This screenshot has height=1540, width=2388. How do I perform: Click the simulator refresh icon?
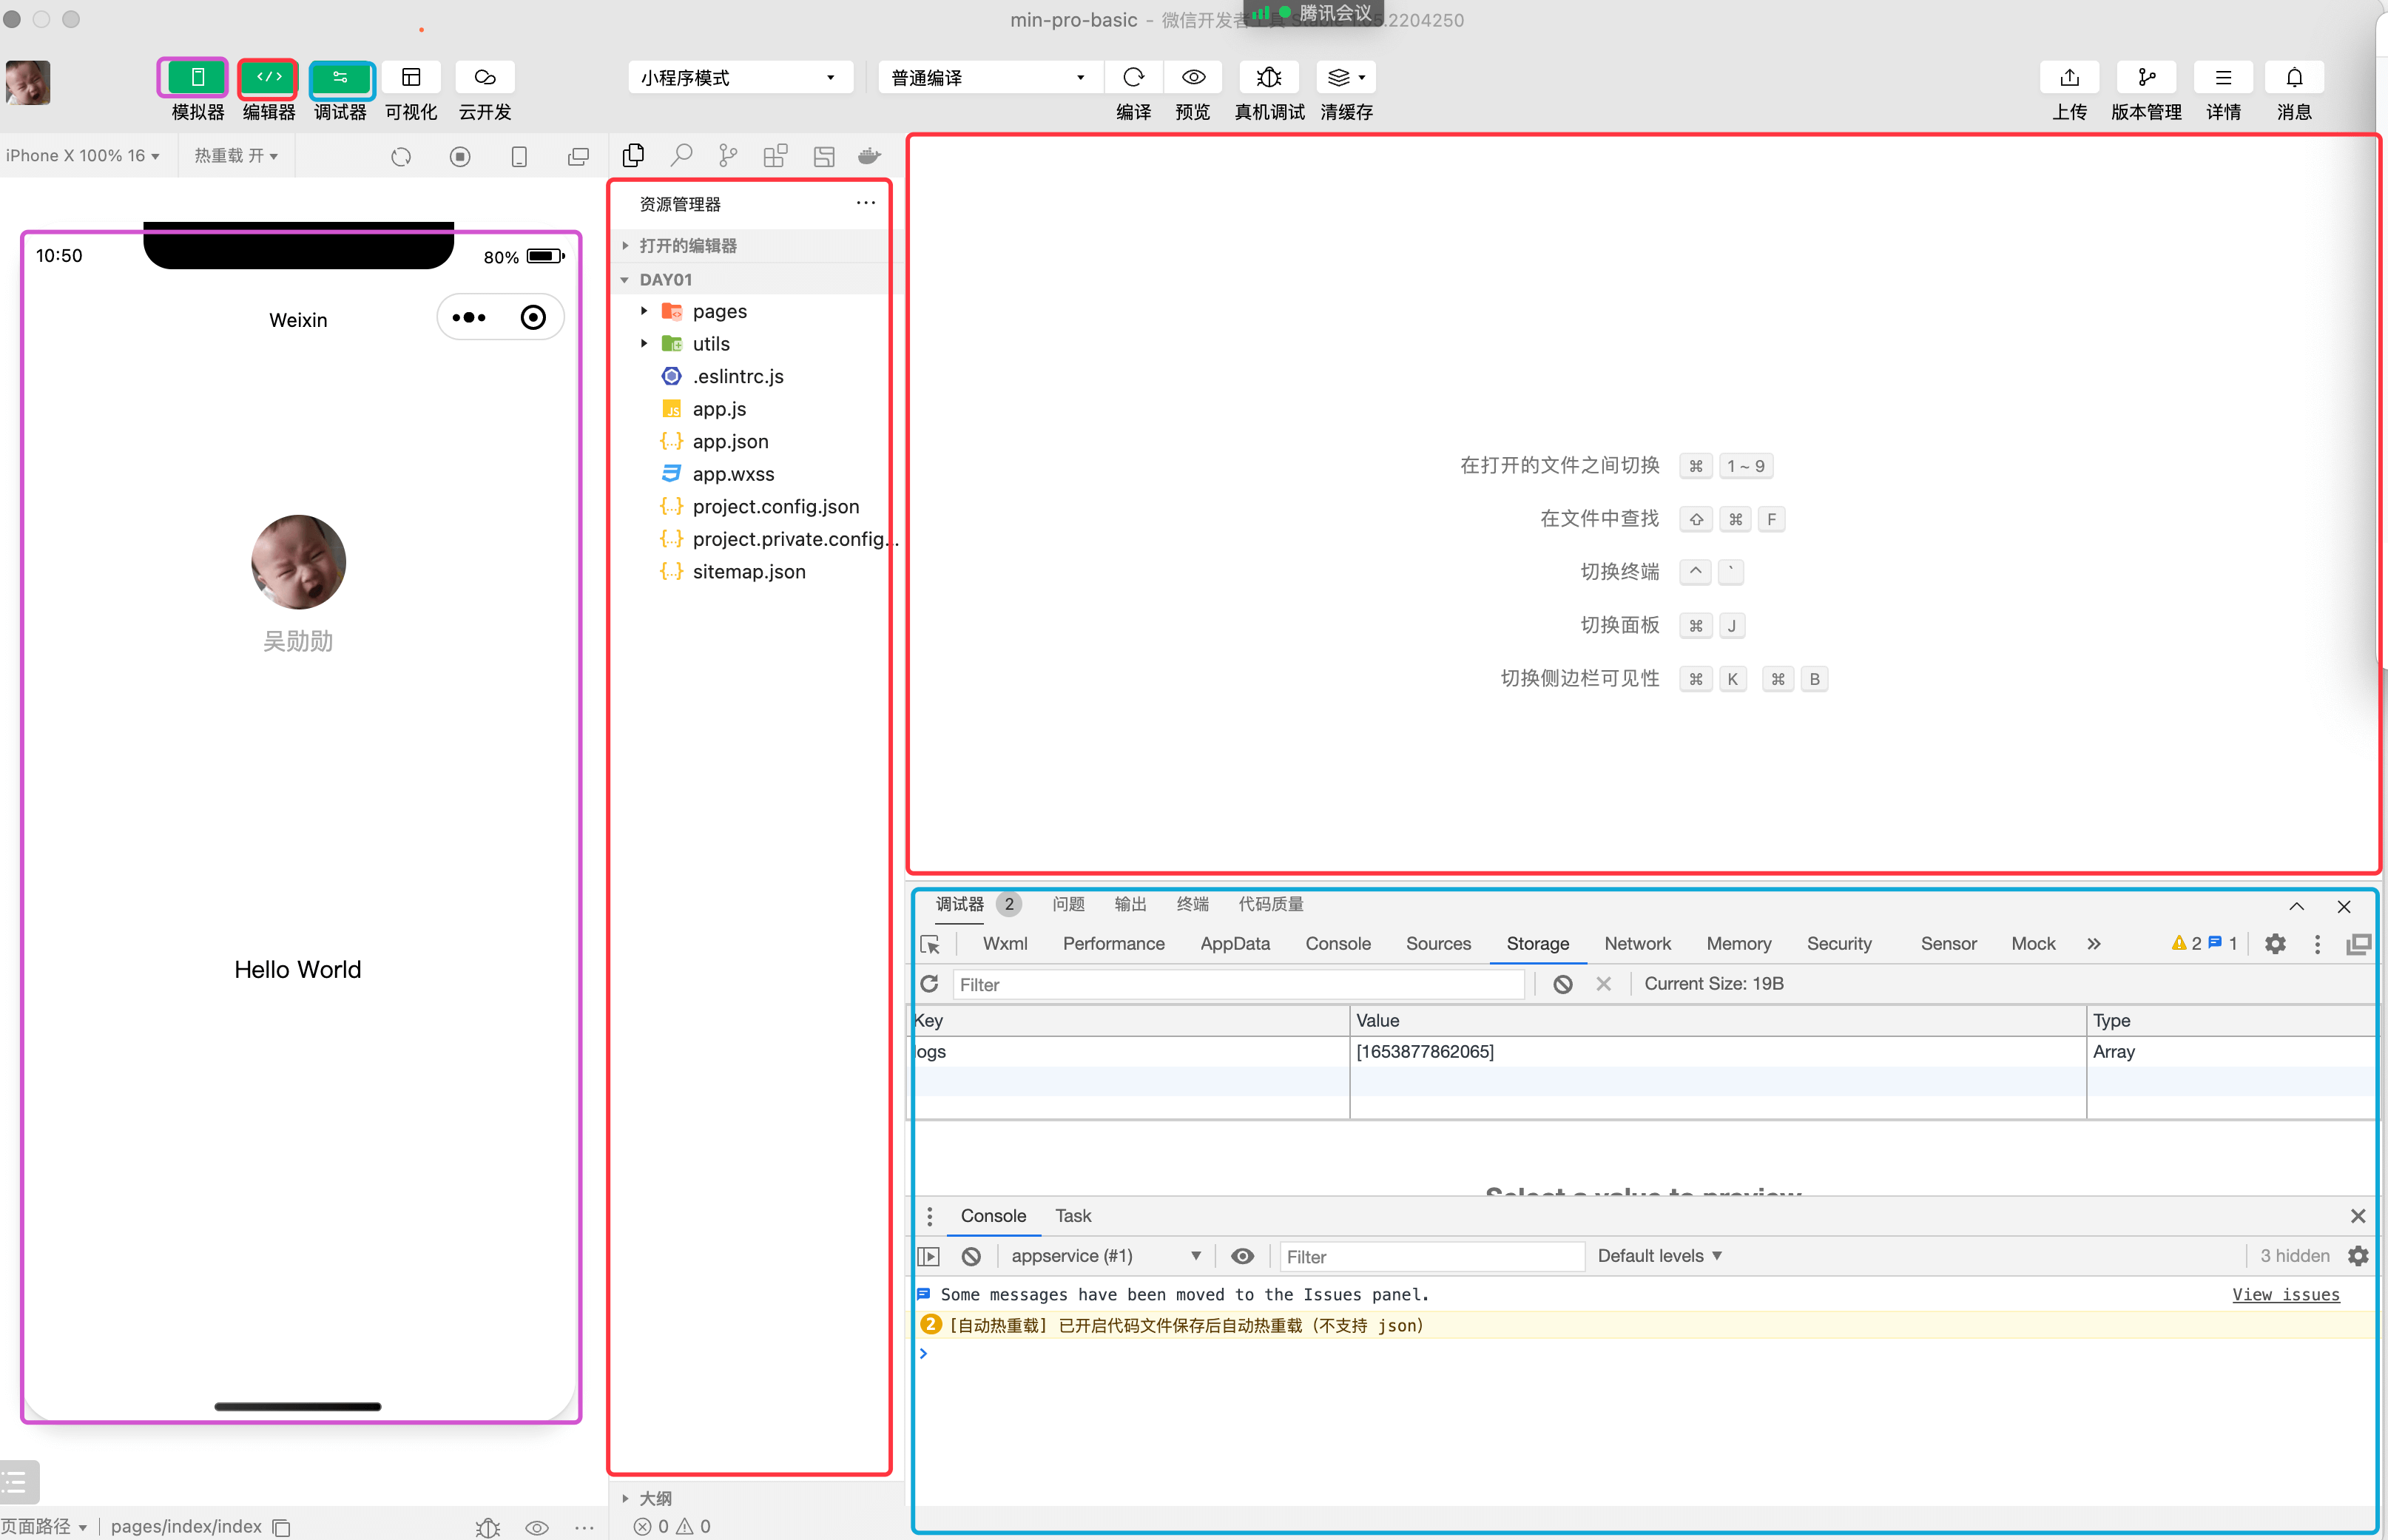401,157
